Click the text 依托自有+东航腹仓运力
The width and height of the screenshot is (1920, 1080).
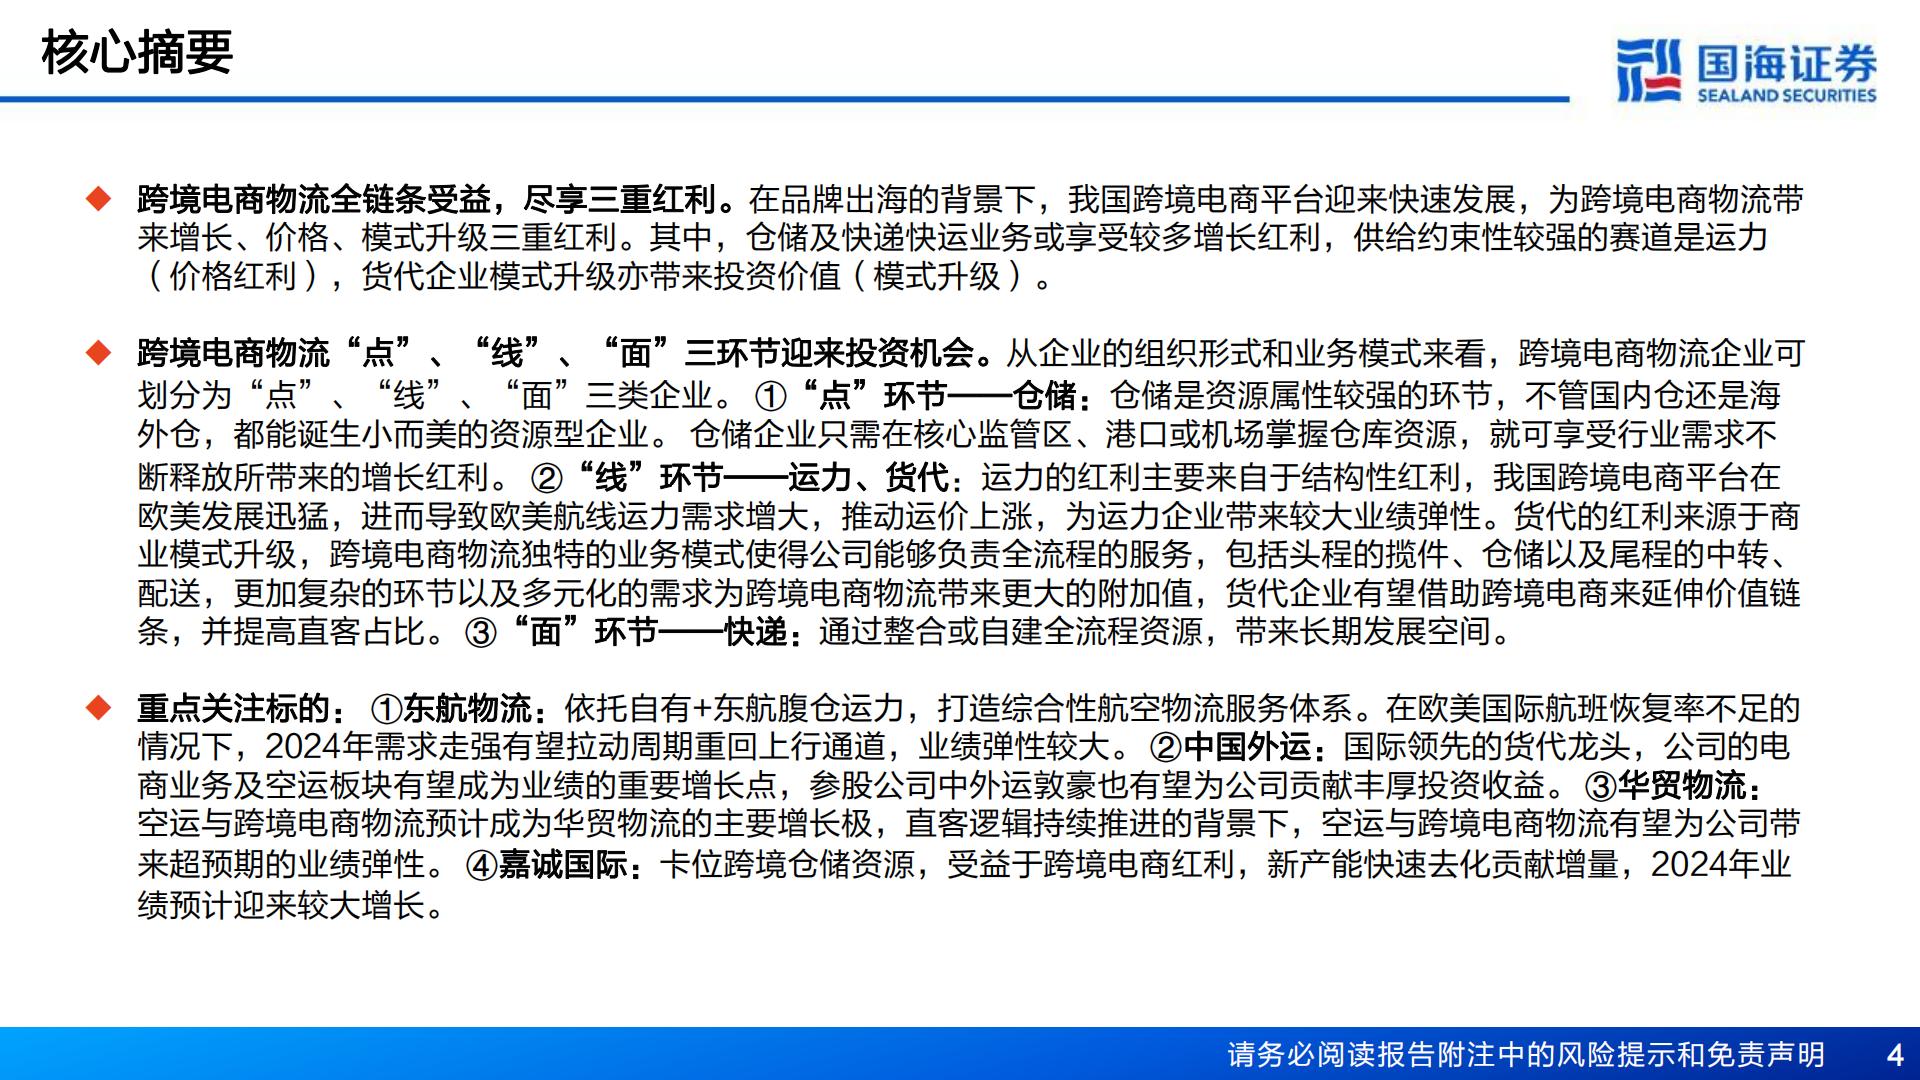click(x=735, y=709)
